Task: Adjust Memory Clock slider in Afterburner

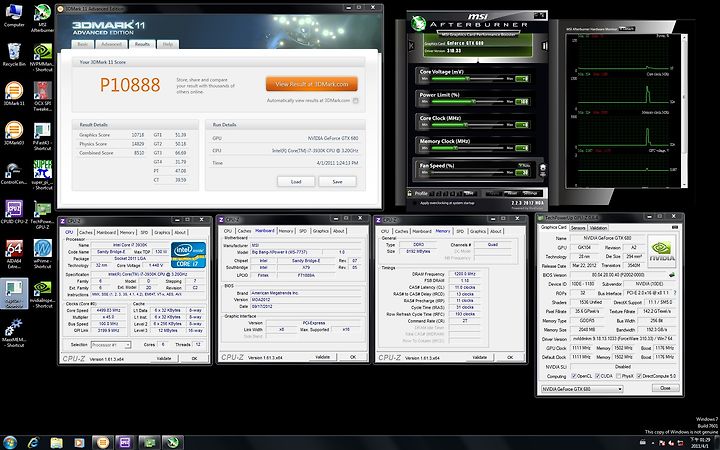Action: [x=468, y=148]
